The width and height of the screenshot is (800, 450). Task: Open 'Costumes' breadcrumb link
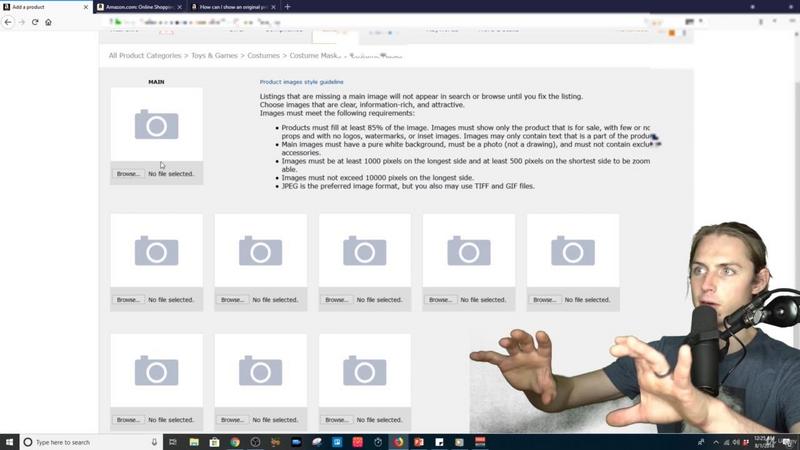[x=263, y=56]
